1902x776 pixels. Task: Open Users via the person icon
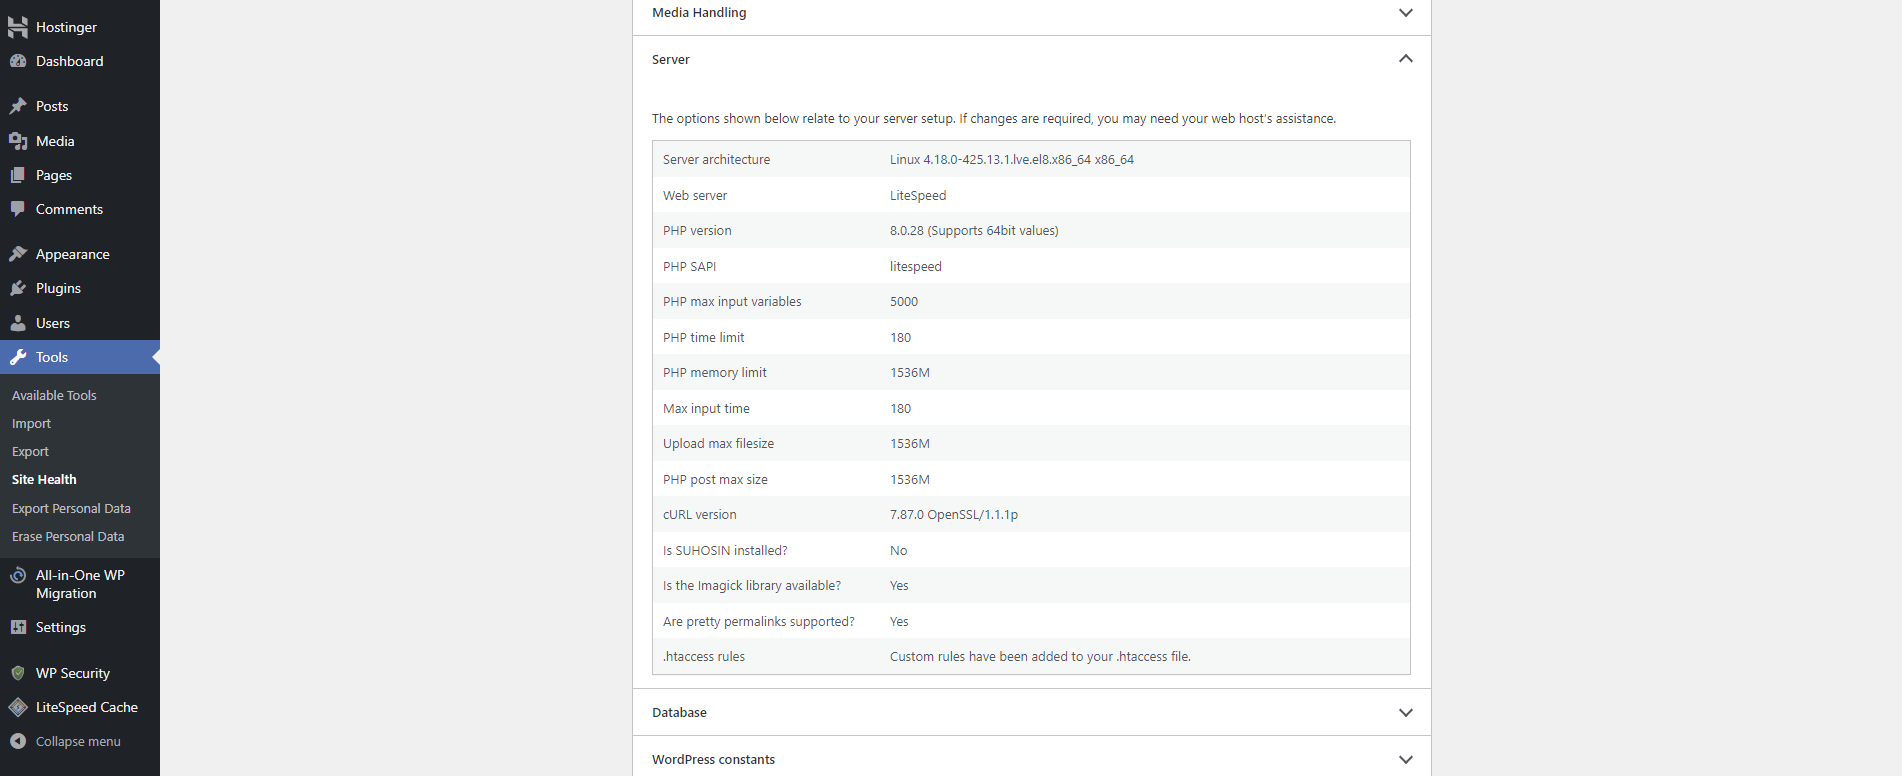18,323
